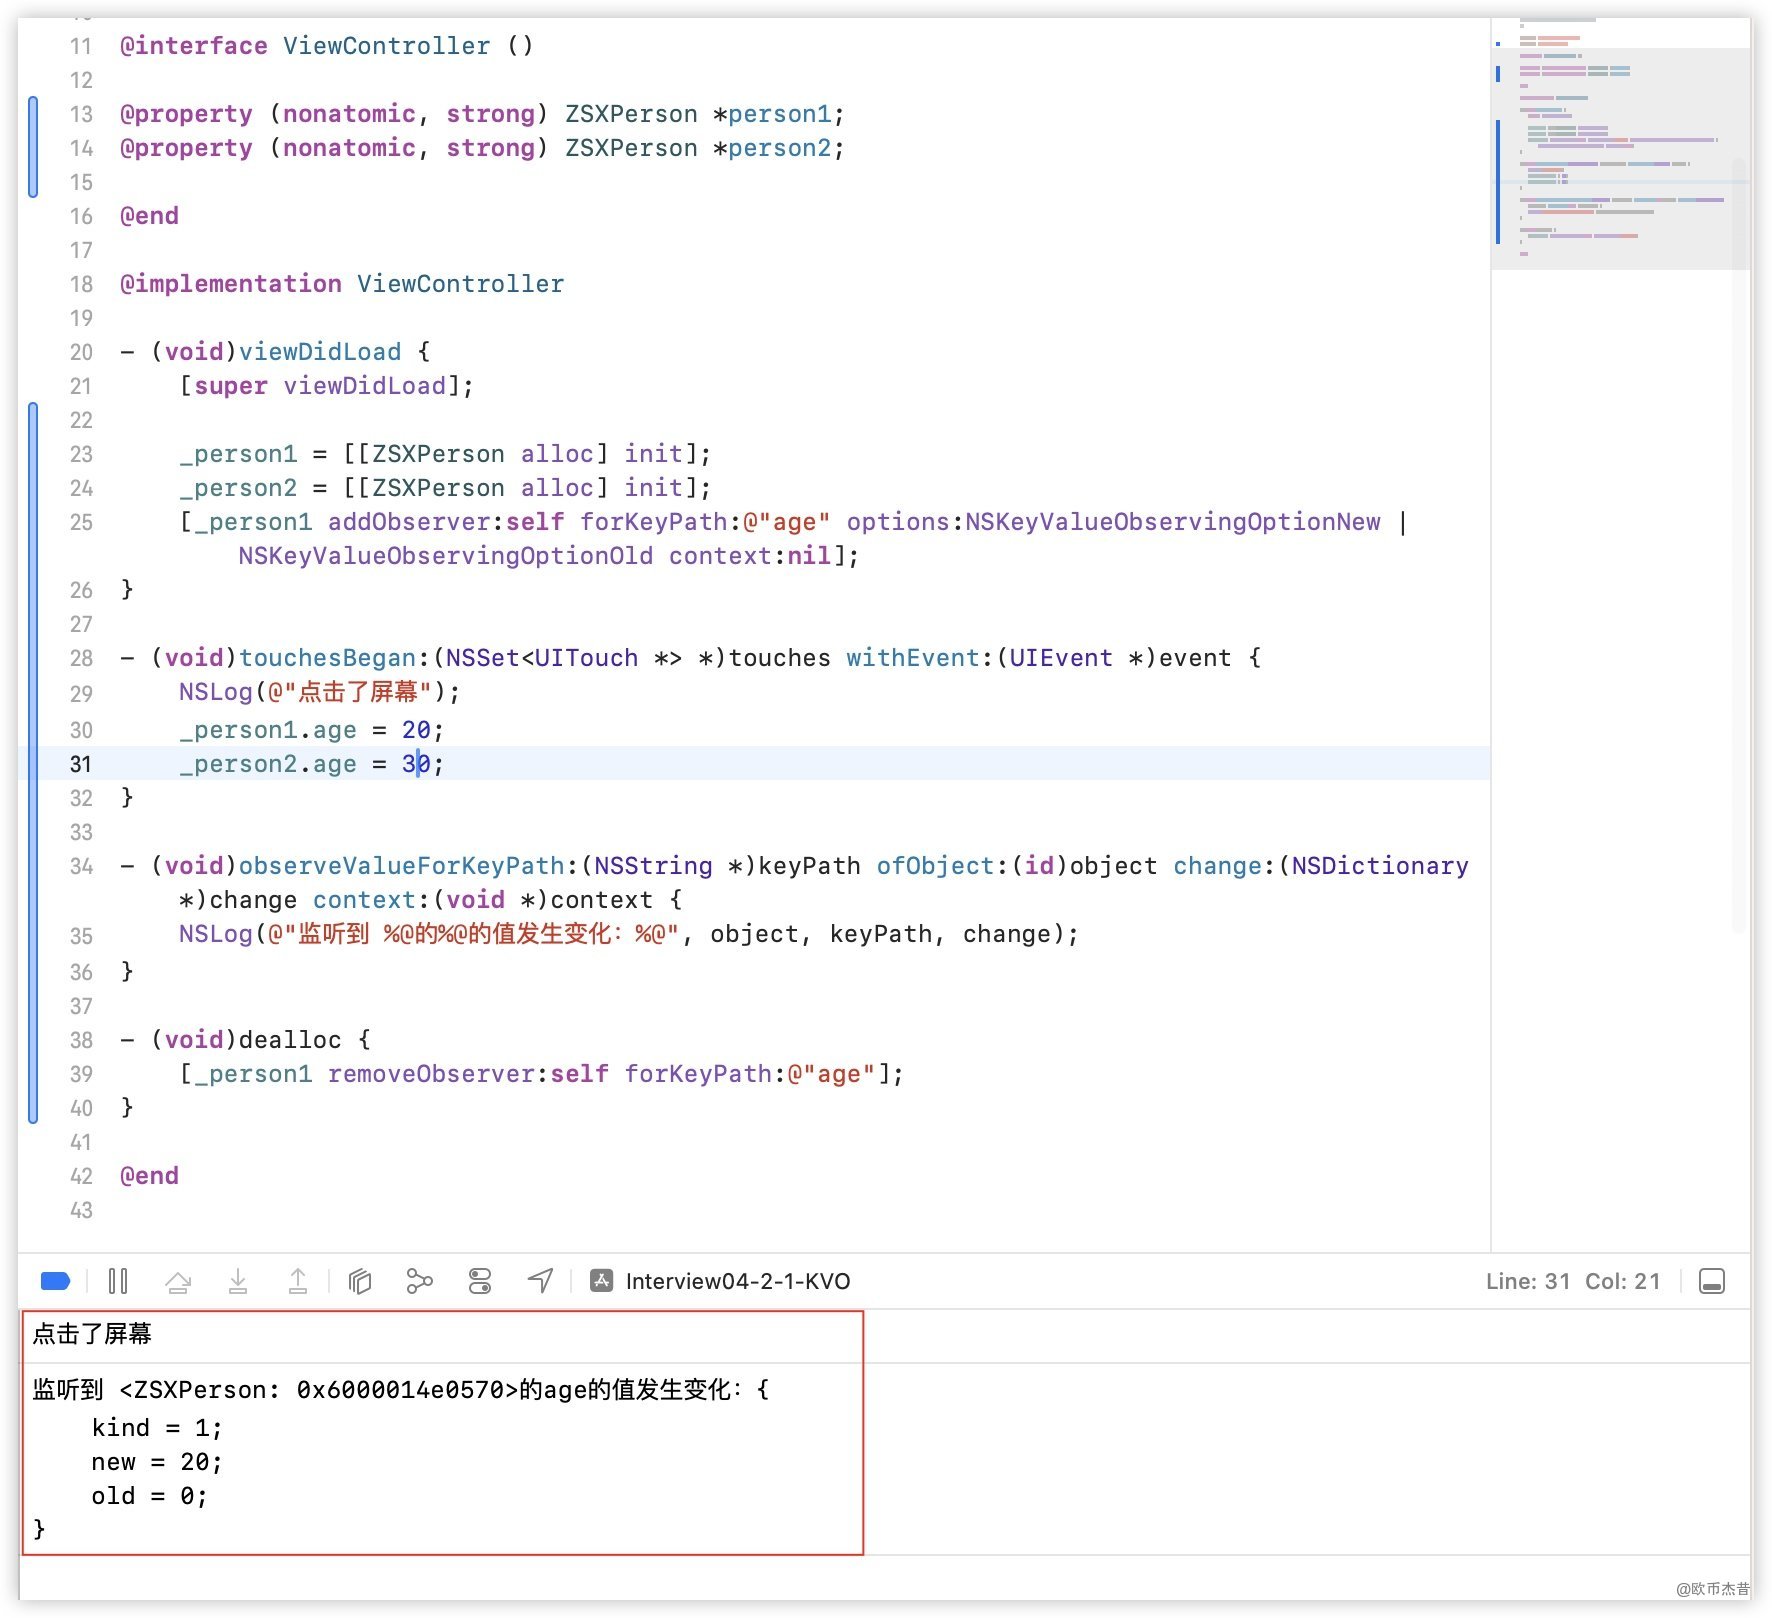The image size is (1772, 1618).
Task: Click the Simulate Location arrow icon
Action: (540, 1281)
